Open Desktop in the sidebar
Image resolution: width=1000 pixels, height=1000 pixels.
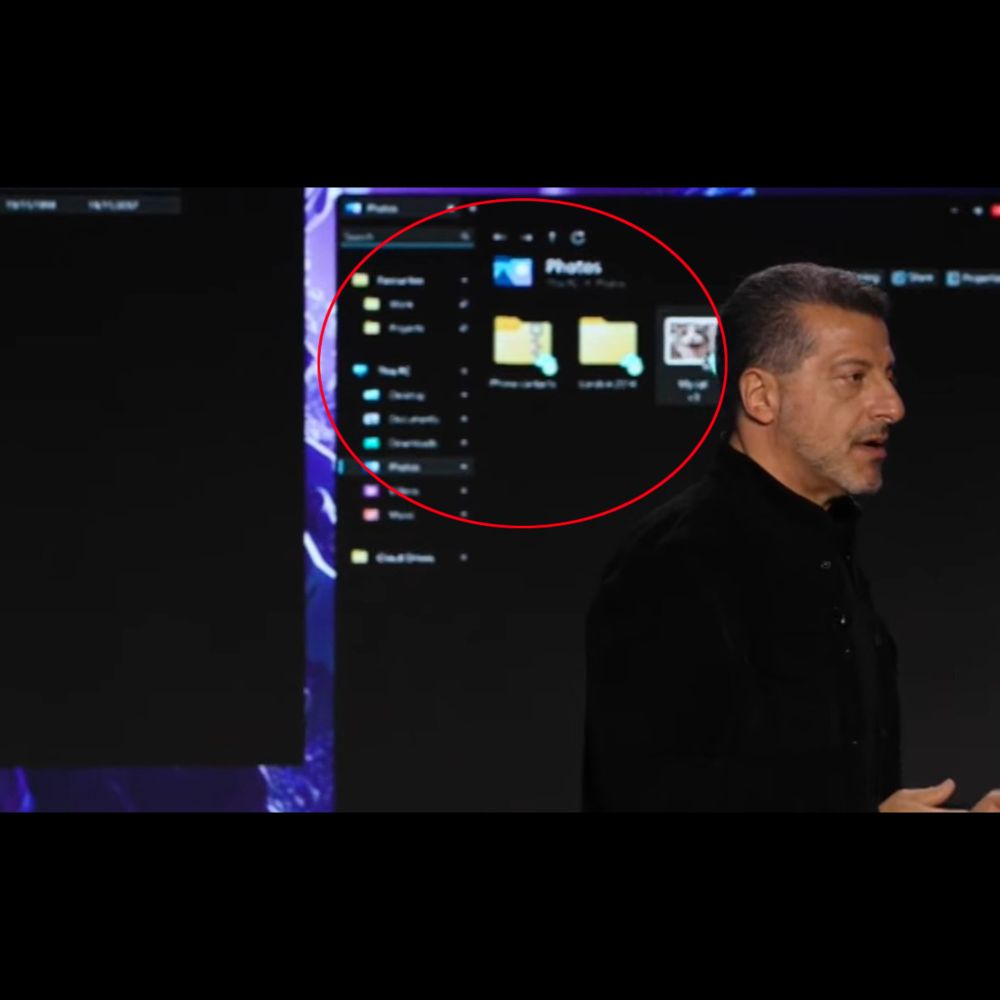point(406,395)
